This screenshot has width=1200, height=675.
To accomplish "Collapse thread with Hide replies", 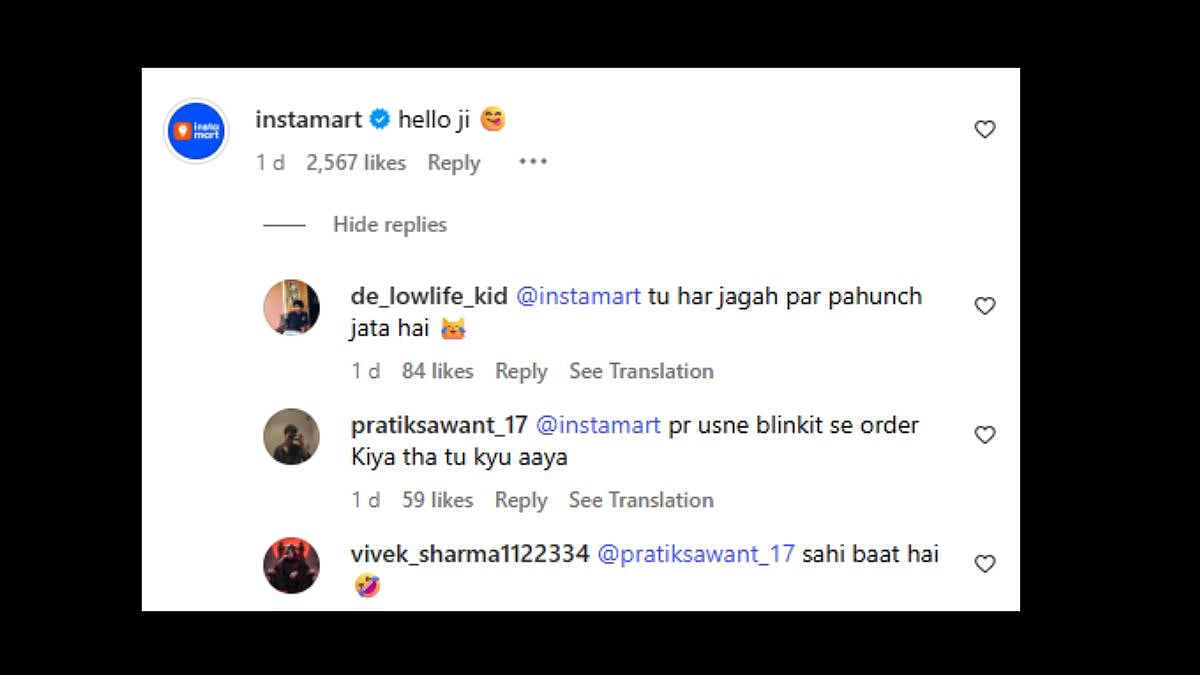I will point(389,224).
